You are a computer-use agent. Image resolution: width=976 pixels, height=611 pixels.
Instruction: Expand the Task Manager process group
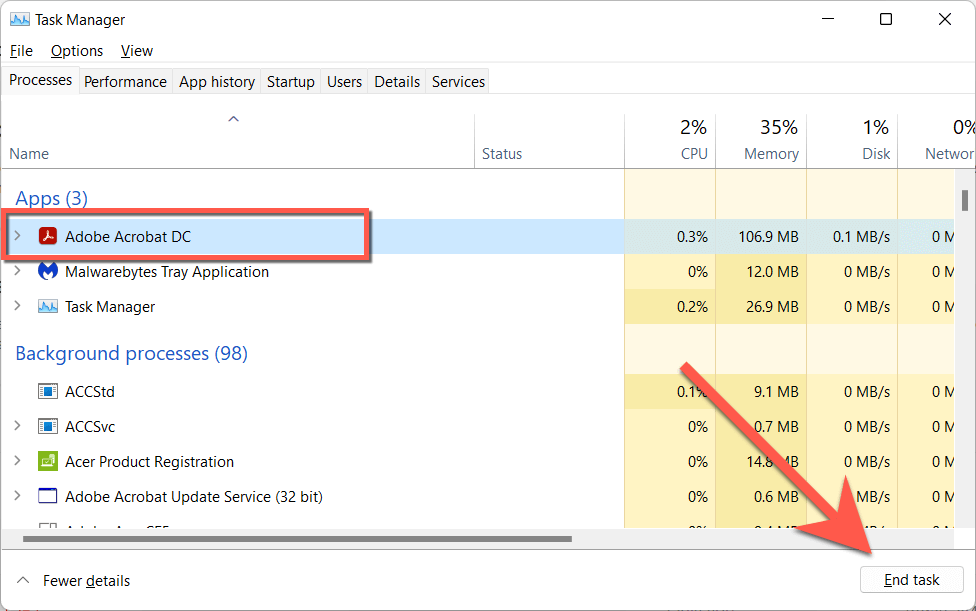pos(17,306)
